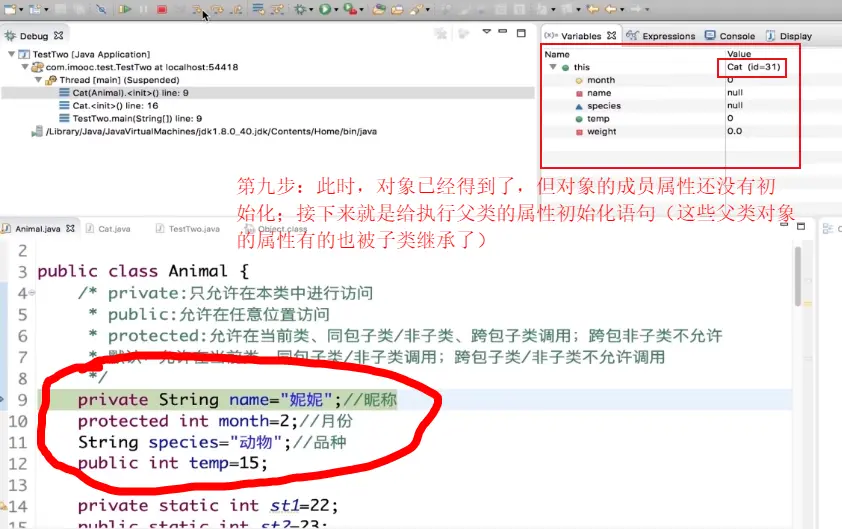
Task: Open the external tools dropdown arrow
Action: tap(361, 10)
